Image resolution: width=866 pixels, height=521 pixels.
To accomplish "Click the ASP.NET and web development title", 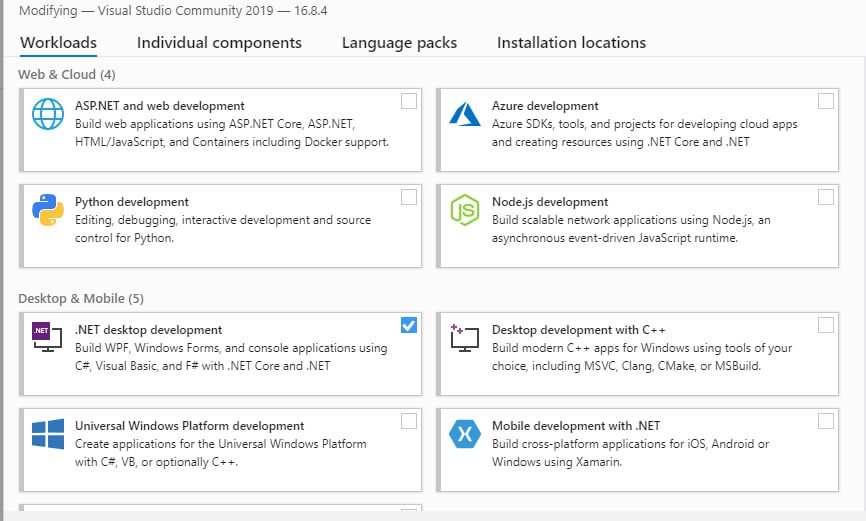I will [160, 106].
